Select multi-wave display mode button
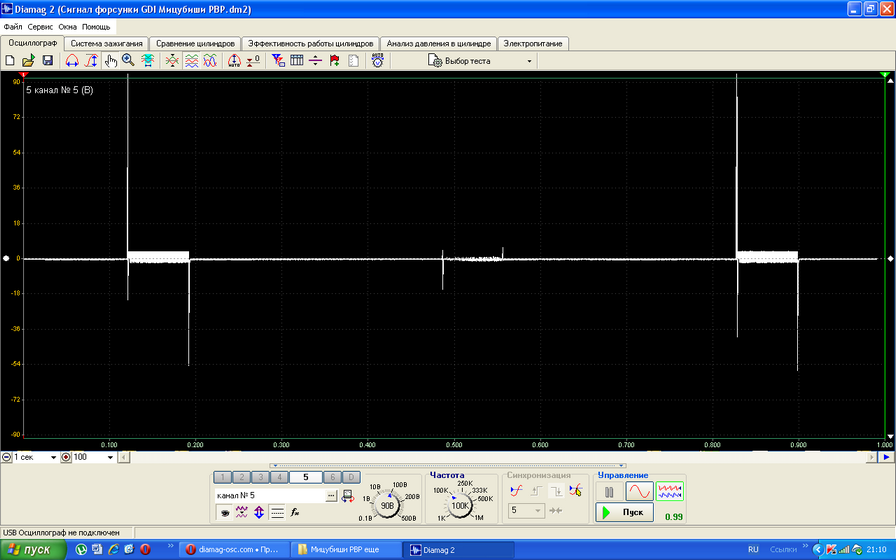This screenshot has height=560, width=896. coord(670,491)
